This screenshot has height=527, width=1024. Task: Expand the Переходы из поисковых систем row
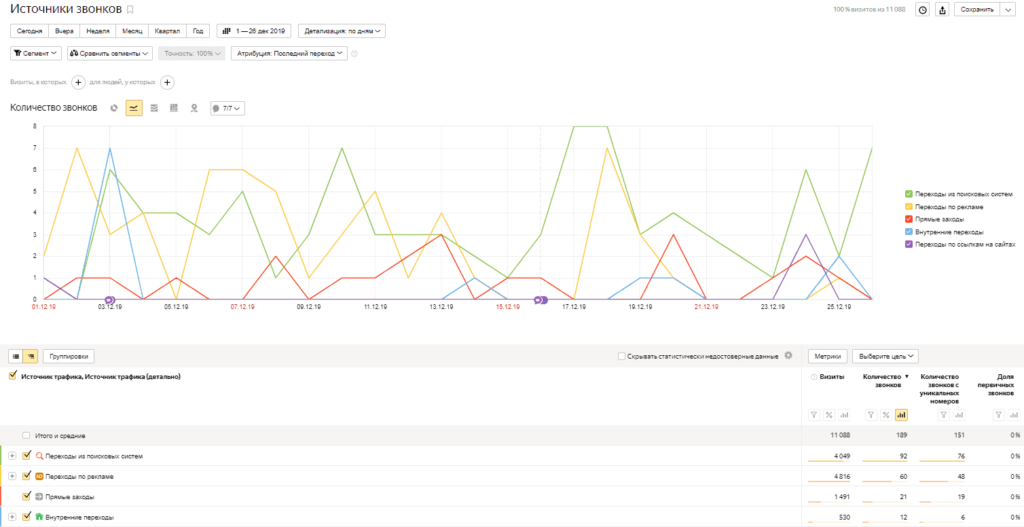point(12,456)
